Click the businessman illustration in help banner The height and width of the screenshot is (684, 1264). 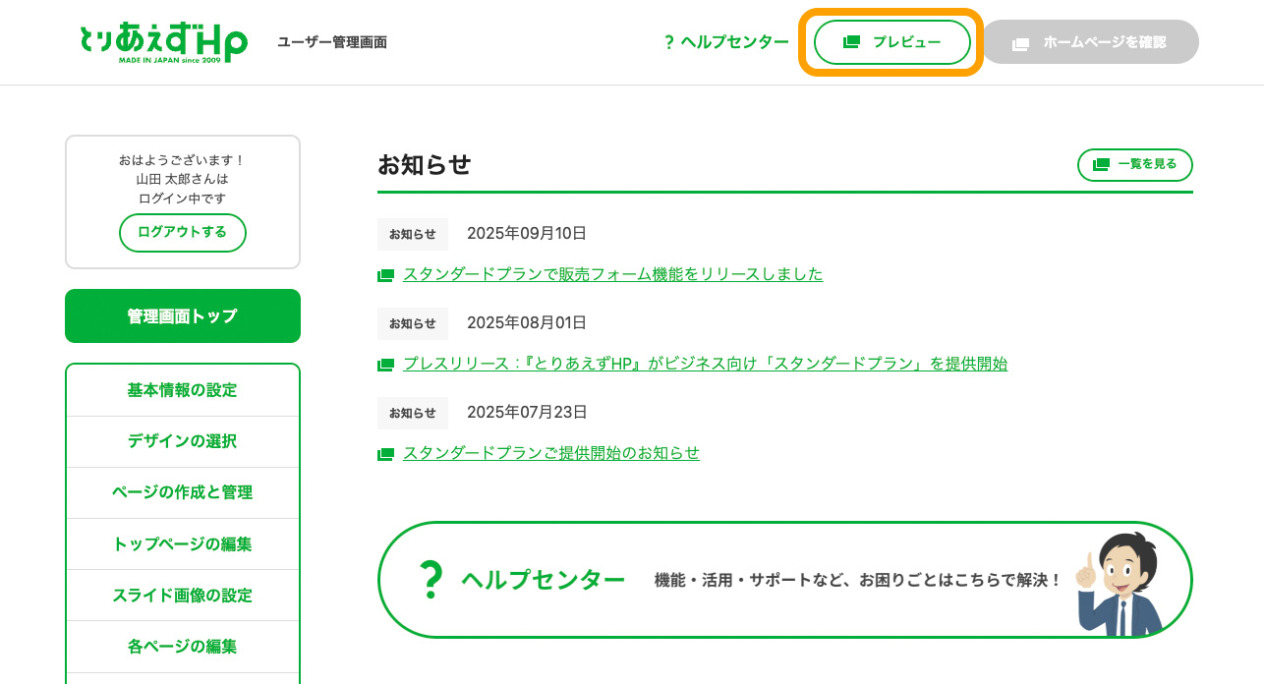(x=1122, y=582)
